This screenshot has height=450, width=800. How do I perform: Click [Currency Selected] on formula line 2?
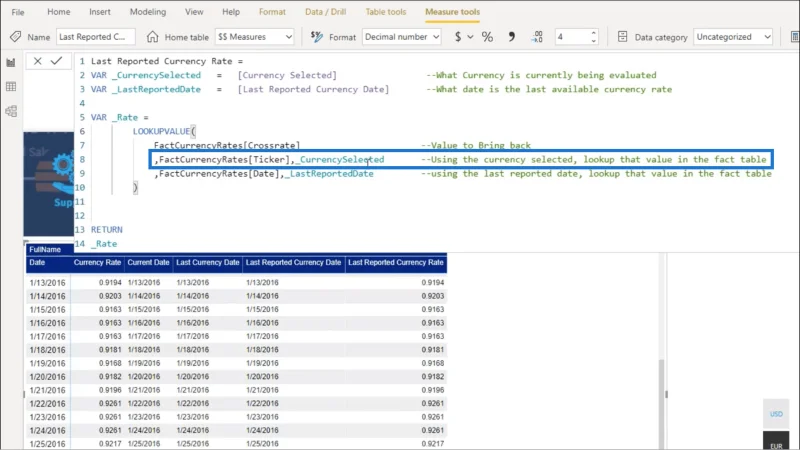(x=287, y=75)
